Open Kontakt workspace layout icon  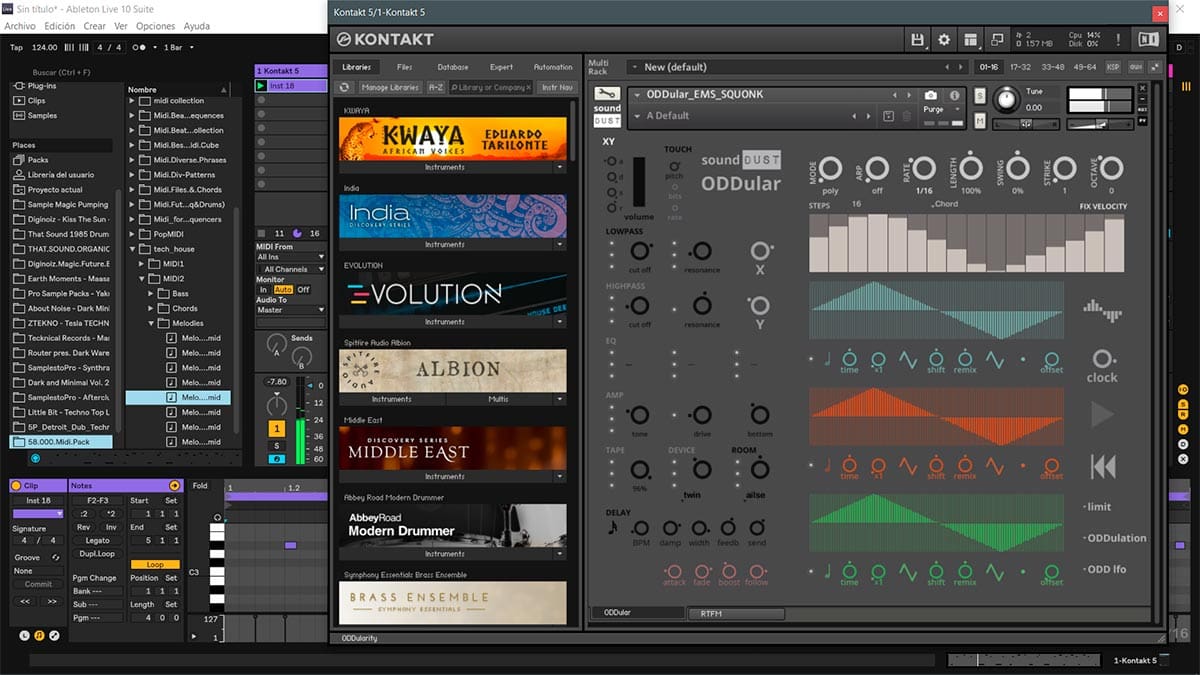click(x=970, y=39)
